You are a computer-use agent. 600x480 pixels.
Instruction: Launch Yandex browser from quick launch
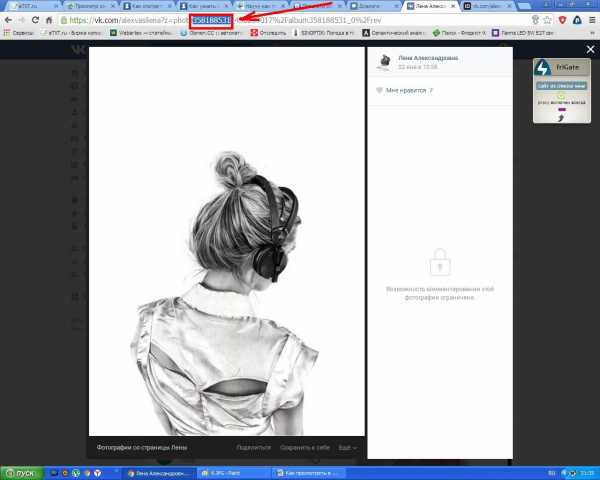[x=97, y=473]
